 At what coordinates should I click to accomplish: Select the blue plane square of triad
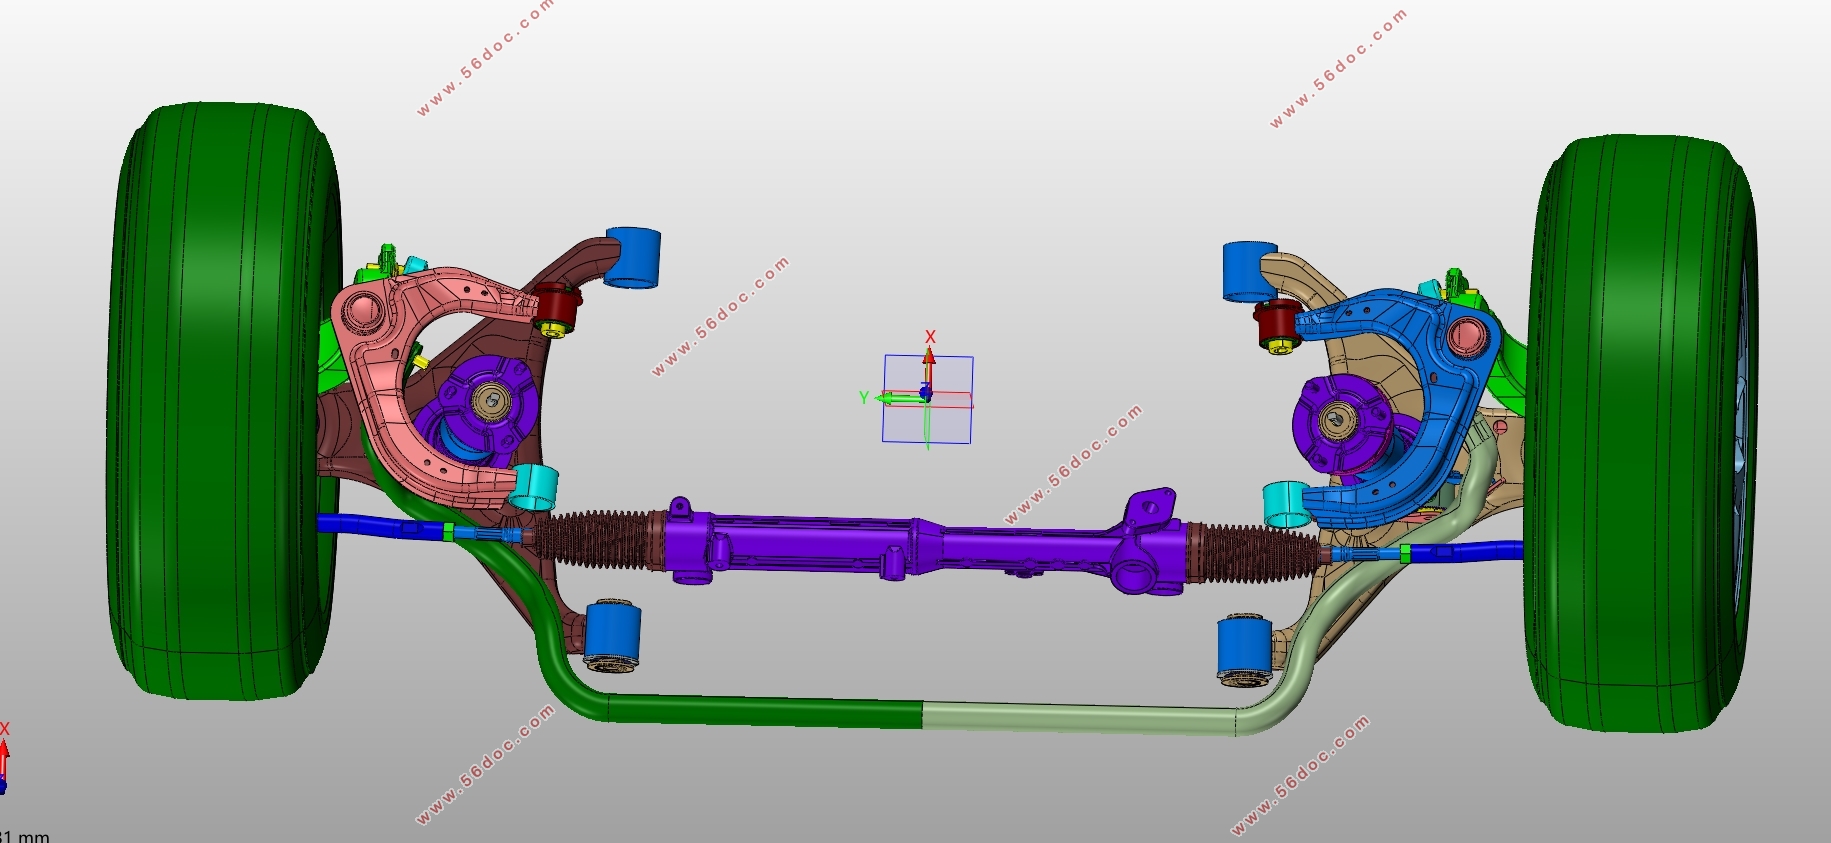pyautogui.click(x=928, y=399)
